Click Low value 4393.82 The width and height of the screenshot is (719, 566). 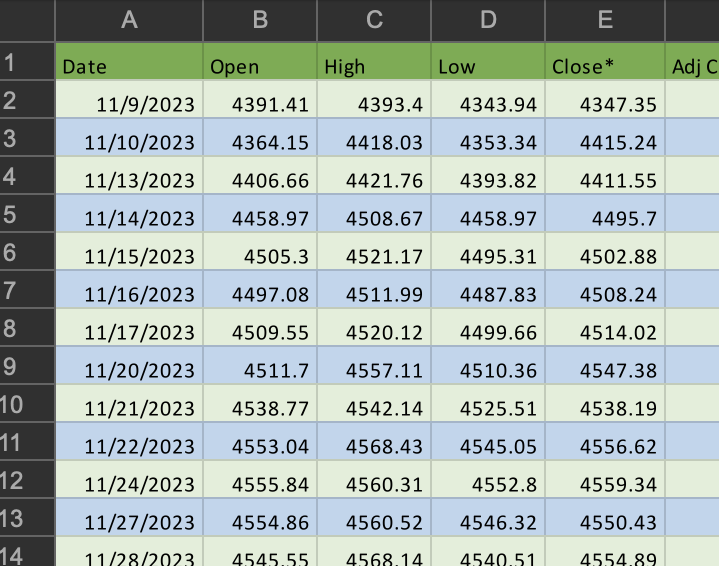click(x=488, y=176)
